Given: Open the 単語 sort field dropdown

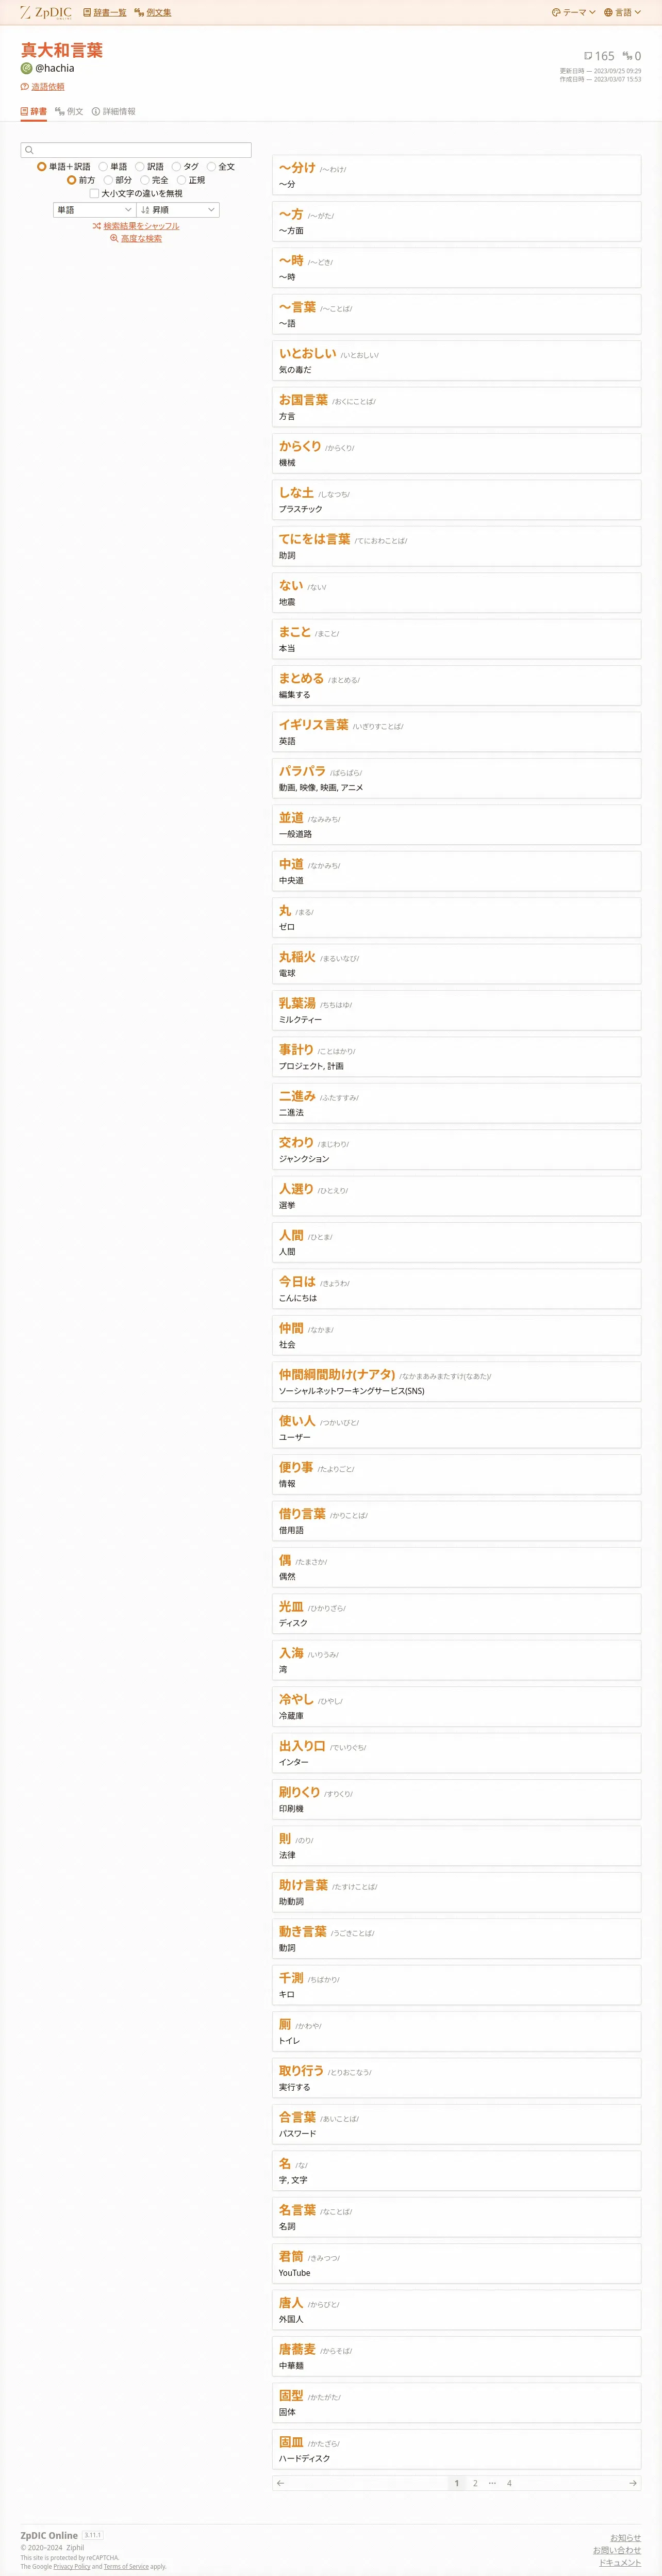Looking at the screenshot, I should 94,210.
